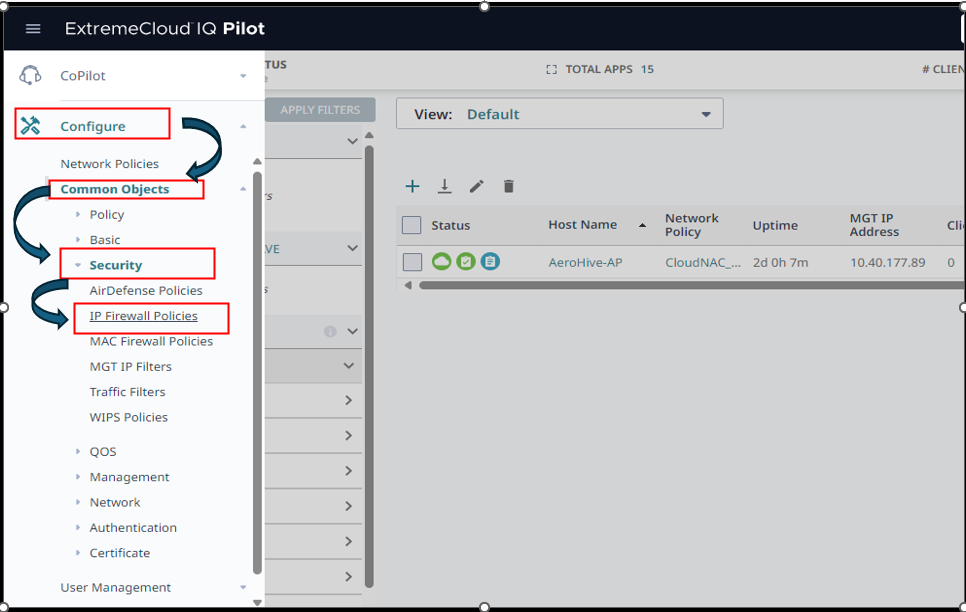The image size is (966, 612).
Task: Expand the Certificate tree node
Action: tap(78, 553)
